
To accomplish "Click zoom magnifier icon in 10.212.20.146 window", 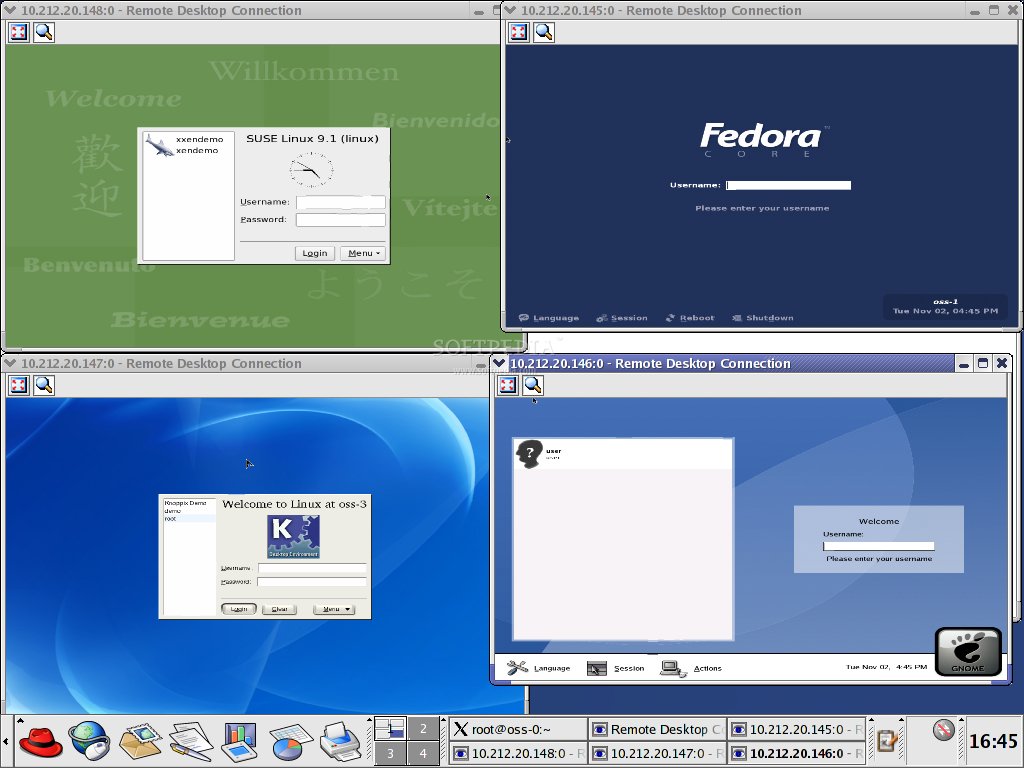I will point(533,385).
